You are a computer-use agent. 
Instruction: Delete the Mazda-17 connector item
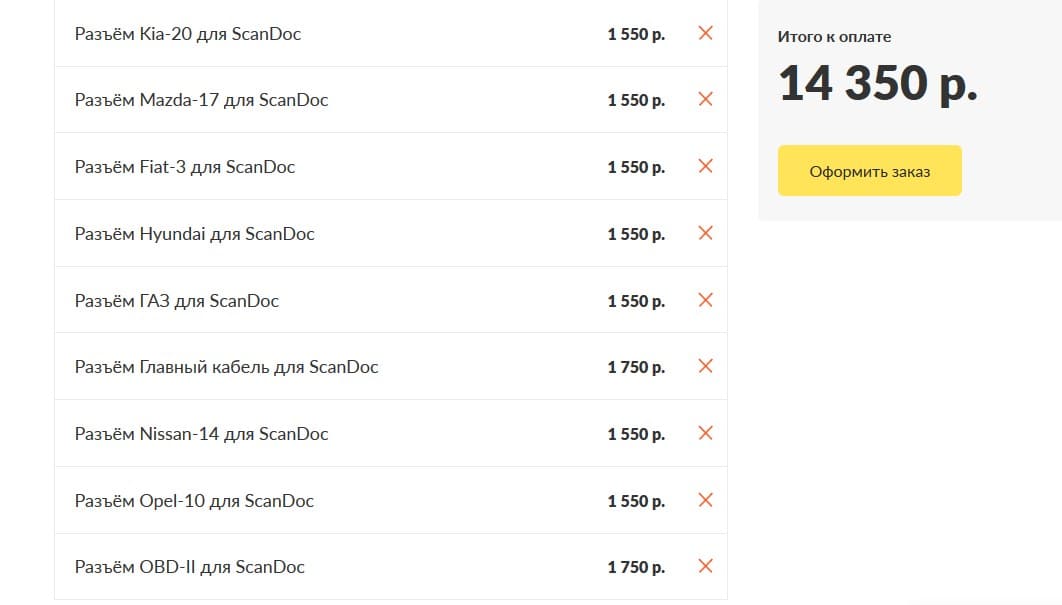click(705, 99)
